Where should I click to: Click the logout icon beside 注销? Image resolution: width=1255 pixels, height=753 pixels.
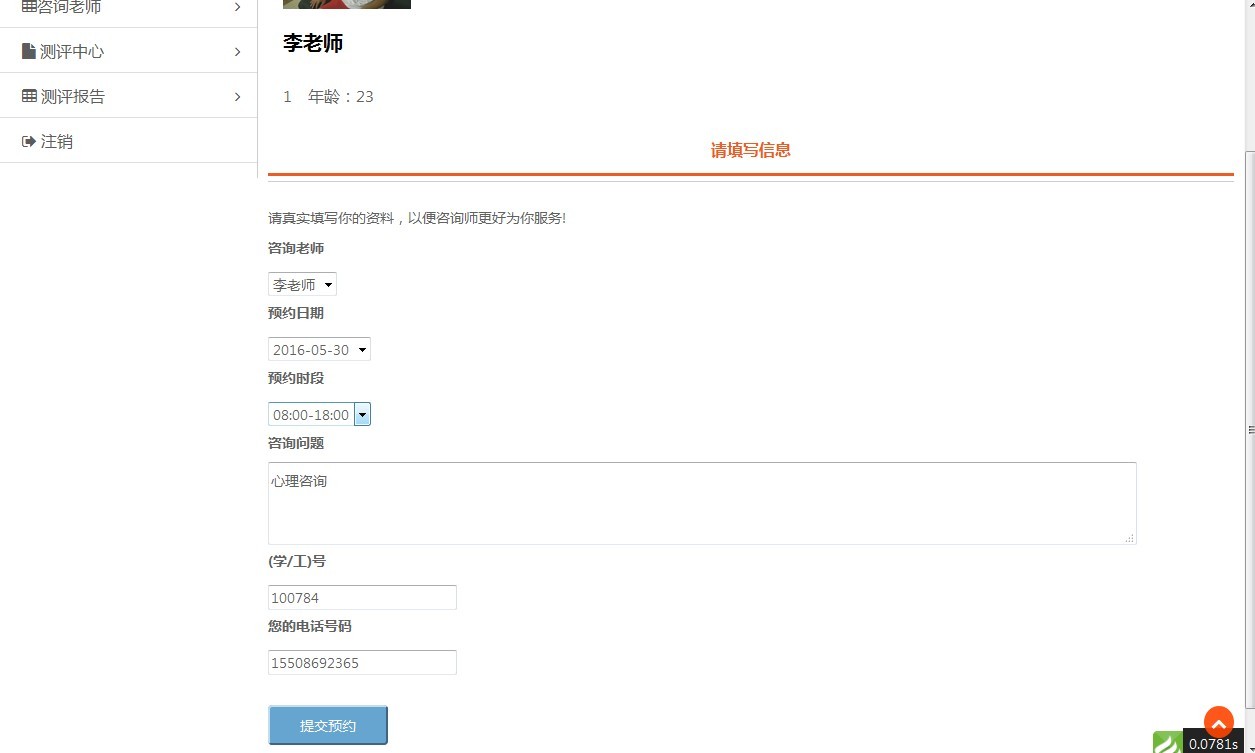29,141
